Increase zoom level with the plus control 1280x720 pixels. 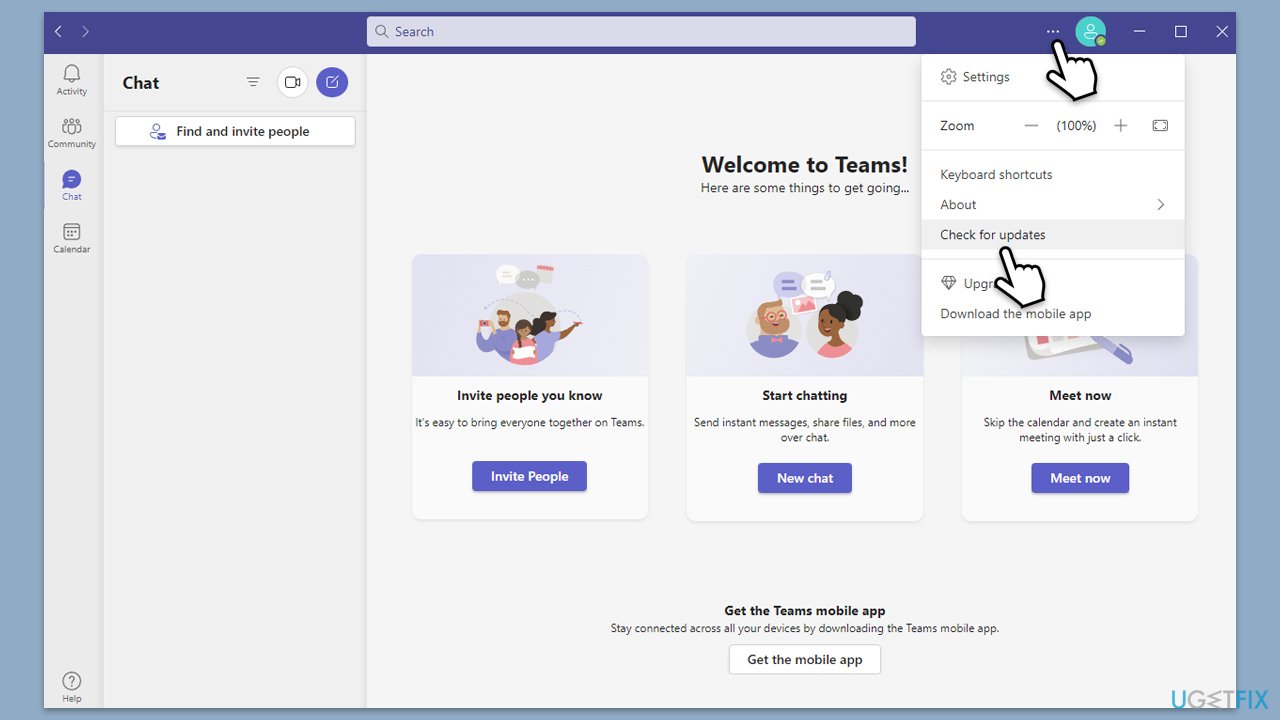click(1120, 125)
